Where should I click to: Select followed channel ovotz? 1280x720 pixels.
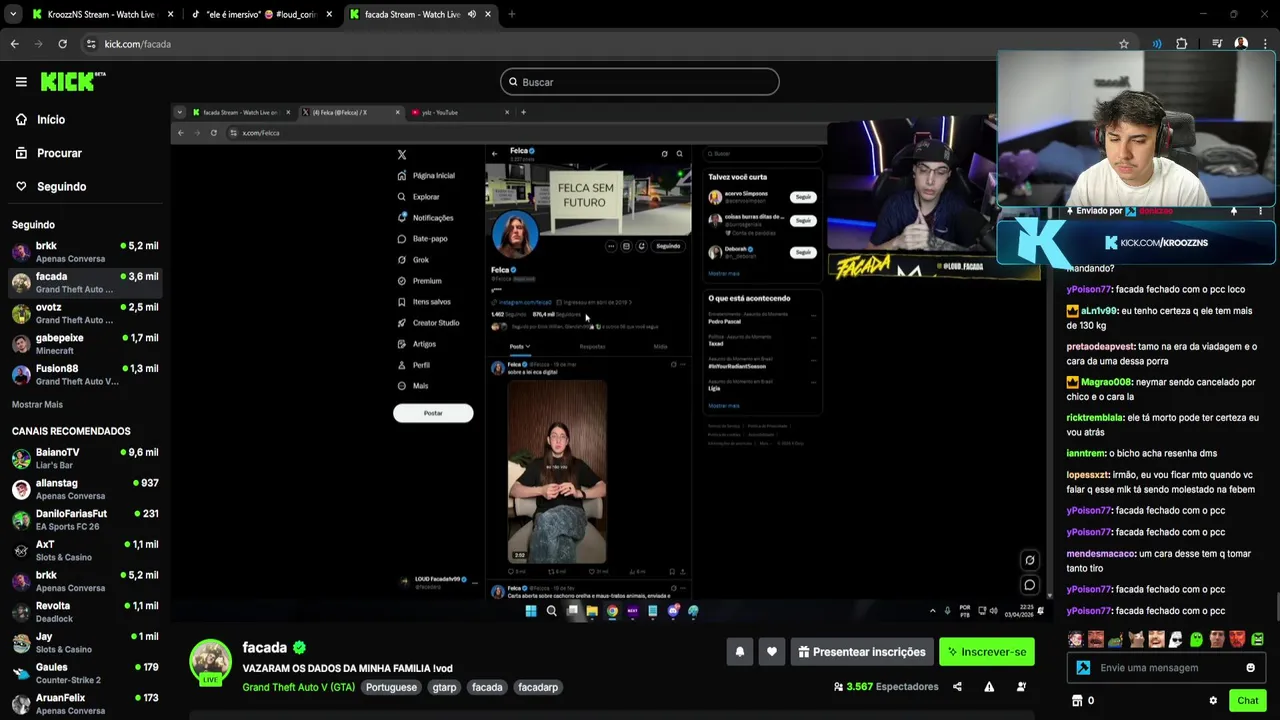point(85,313)
